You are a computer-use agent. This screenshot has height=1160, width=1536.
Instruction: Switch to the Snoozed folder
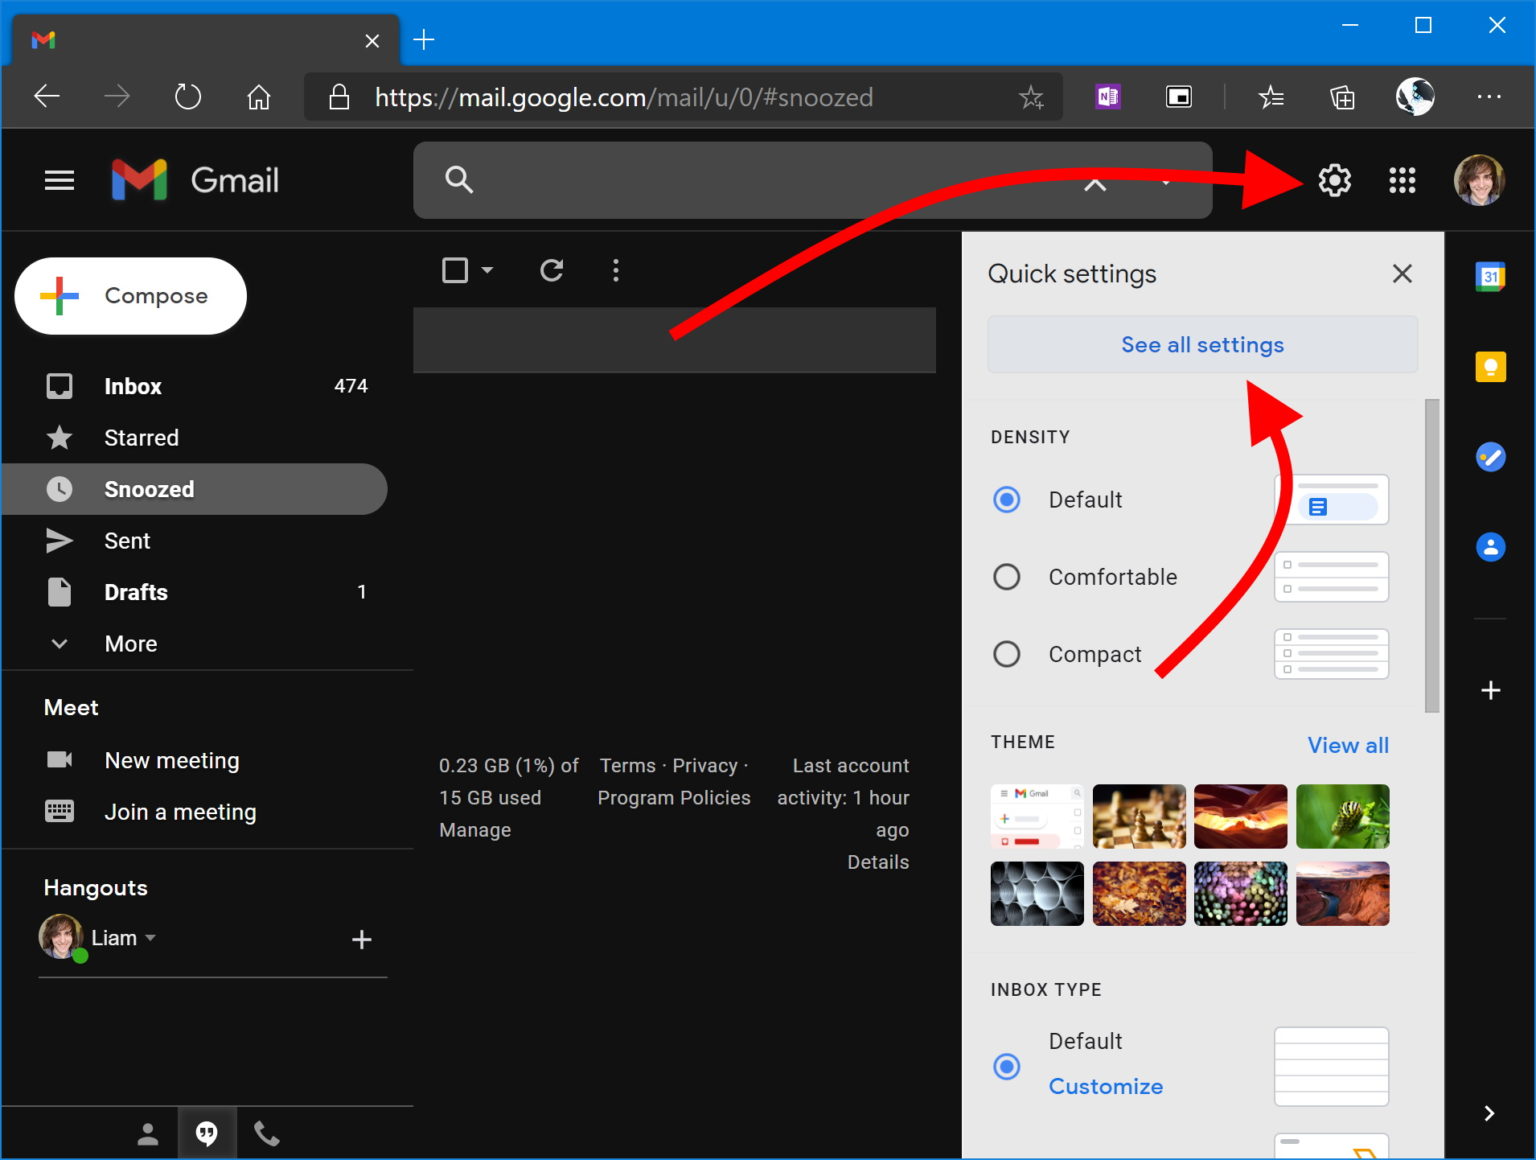[149, 489]
